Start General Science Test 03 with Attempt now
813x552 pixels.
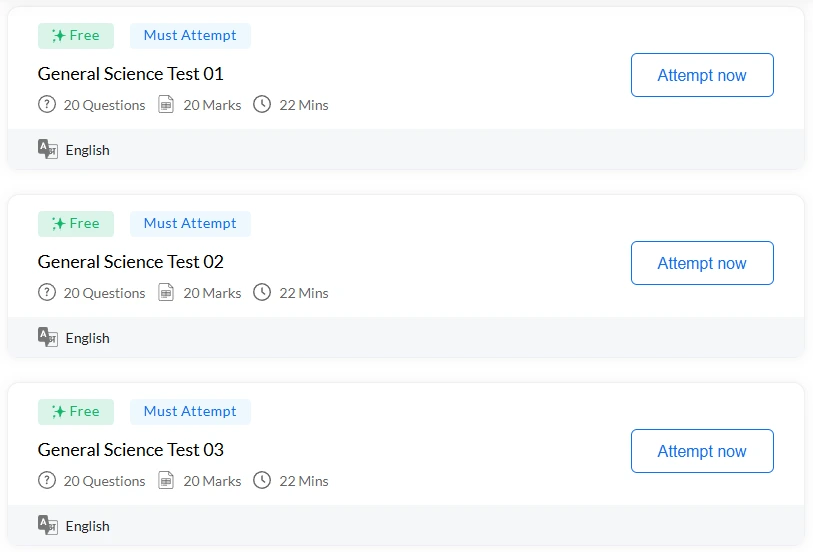click(702, 451)
